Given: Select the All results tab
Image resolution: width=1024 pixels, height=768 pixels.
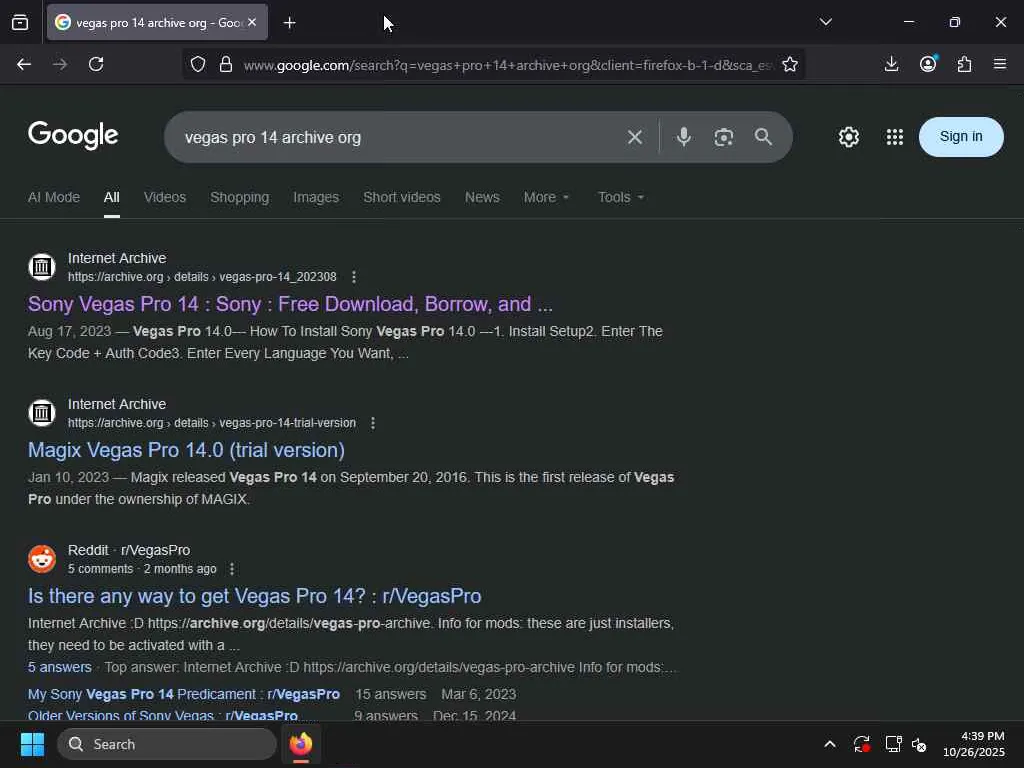Looking at the screenshot, I should coord(112,197).
